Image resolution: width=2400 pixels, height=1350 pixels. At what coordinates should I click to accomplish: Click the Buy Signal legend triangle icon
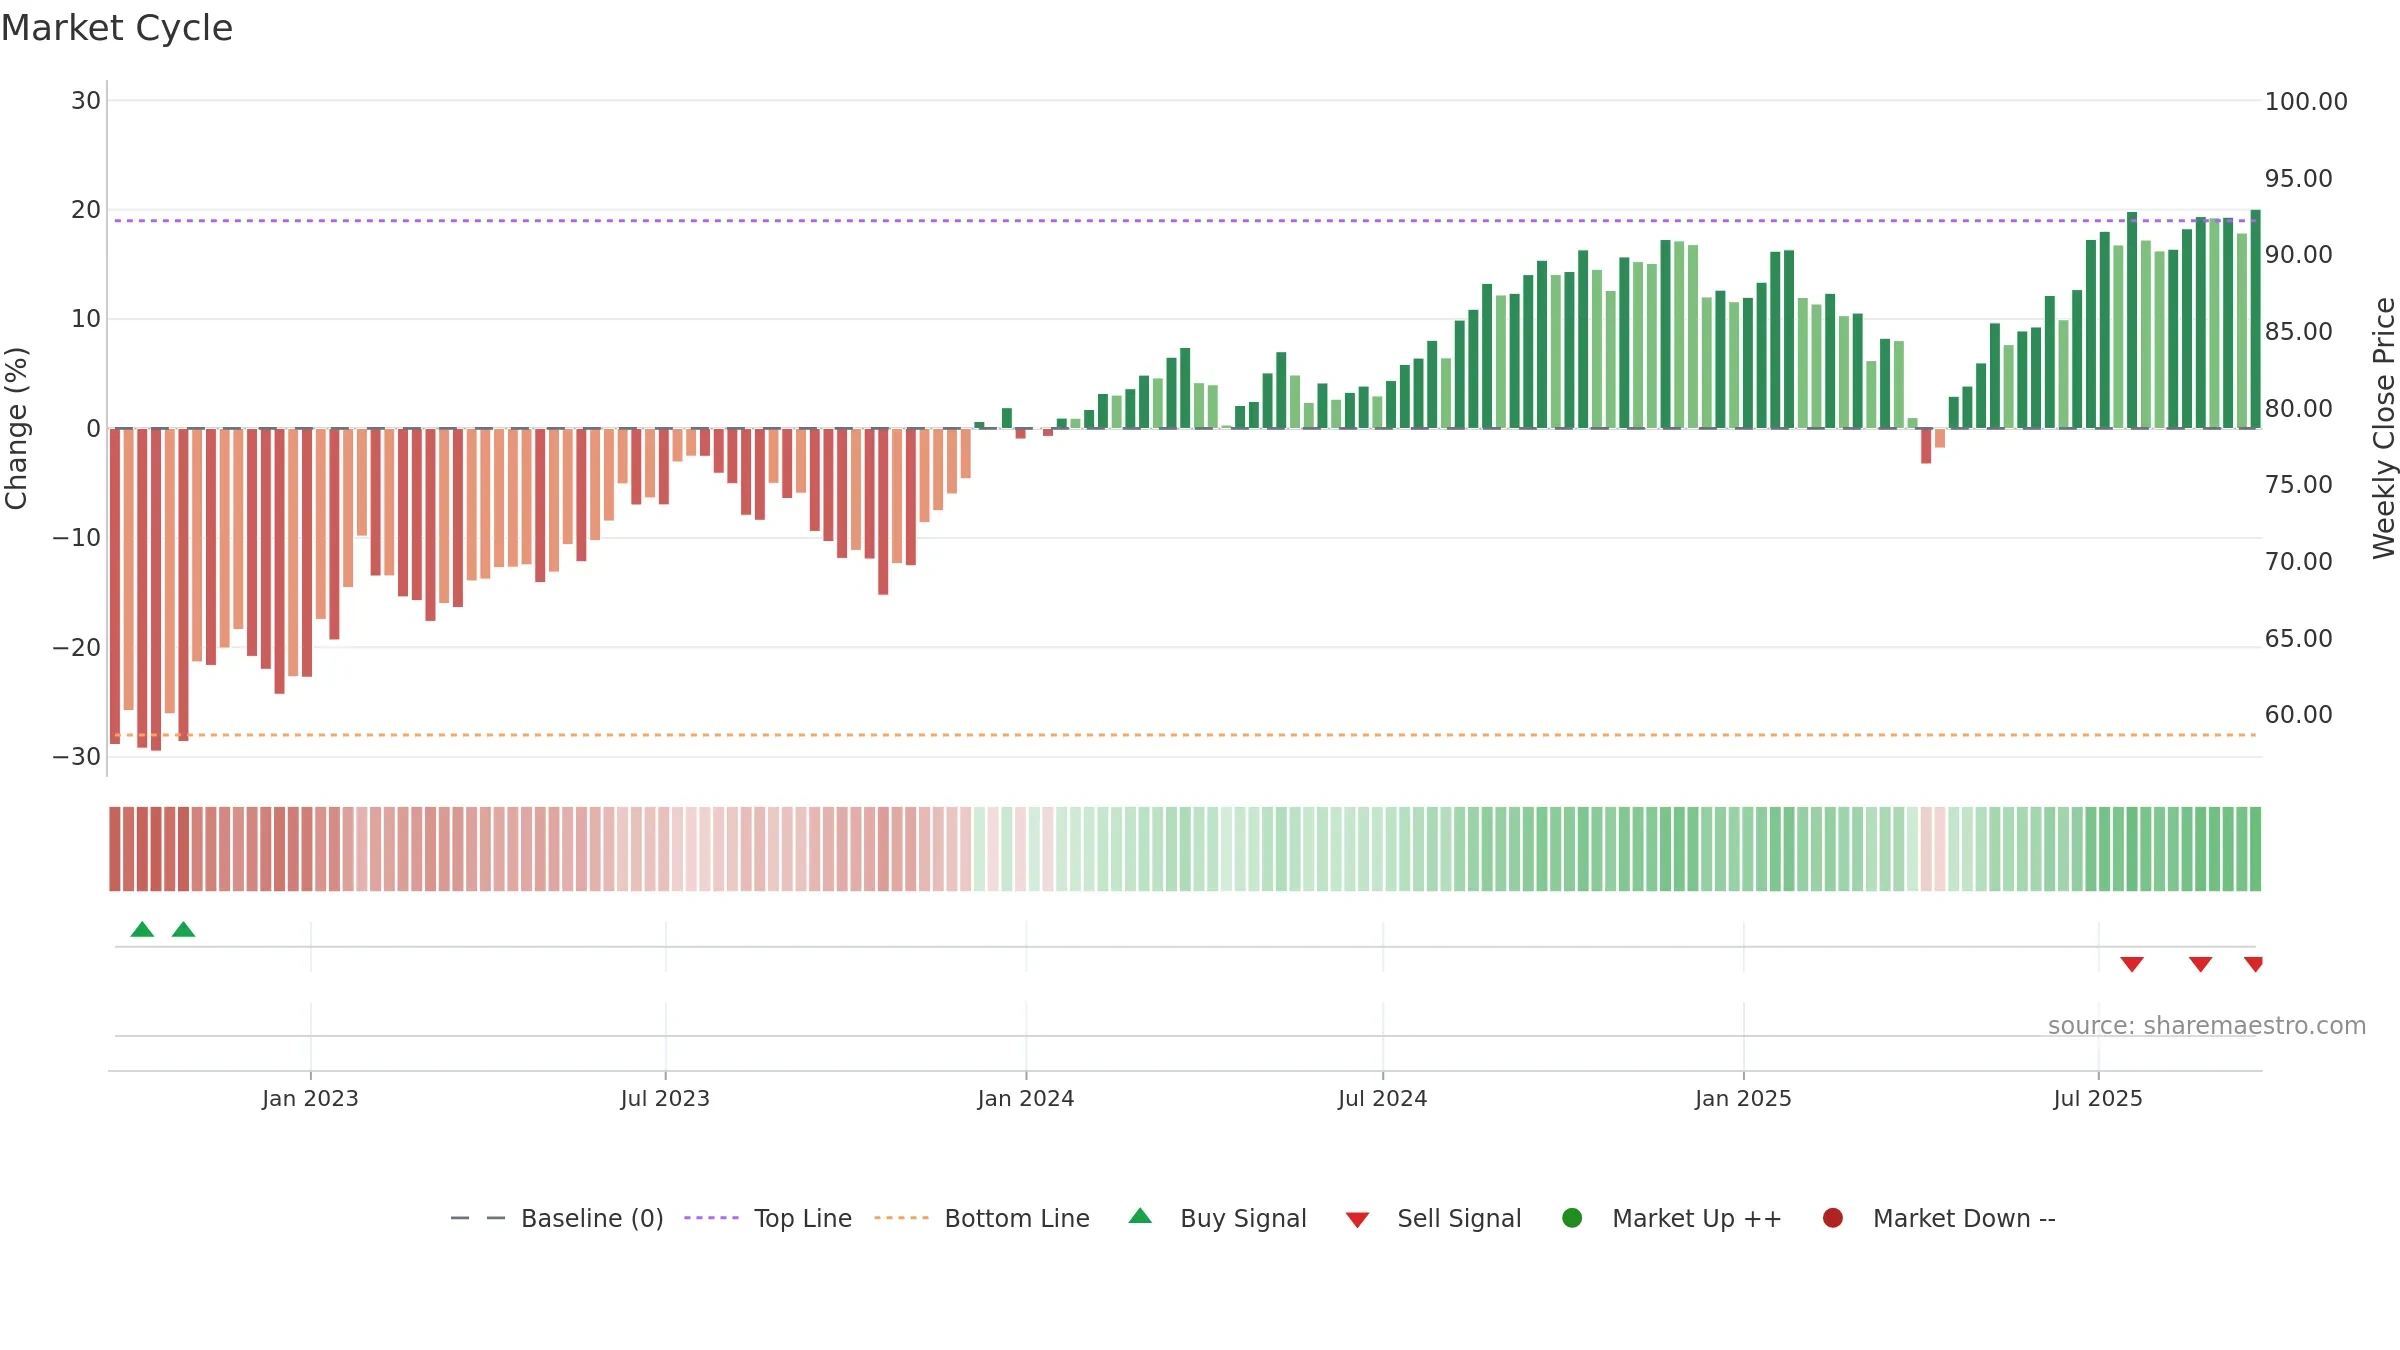tap(1140, 1216)
